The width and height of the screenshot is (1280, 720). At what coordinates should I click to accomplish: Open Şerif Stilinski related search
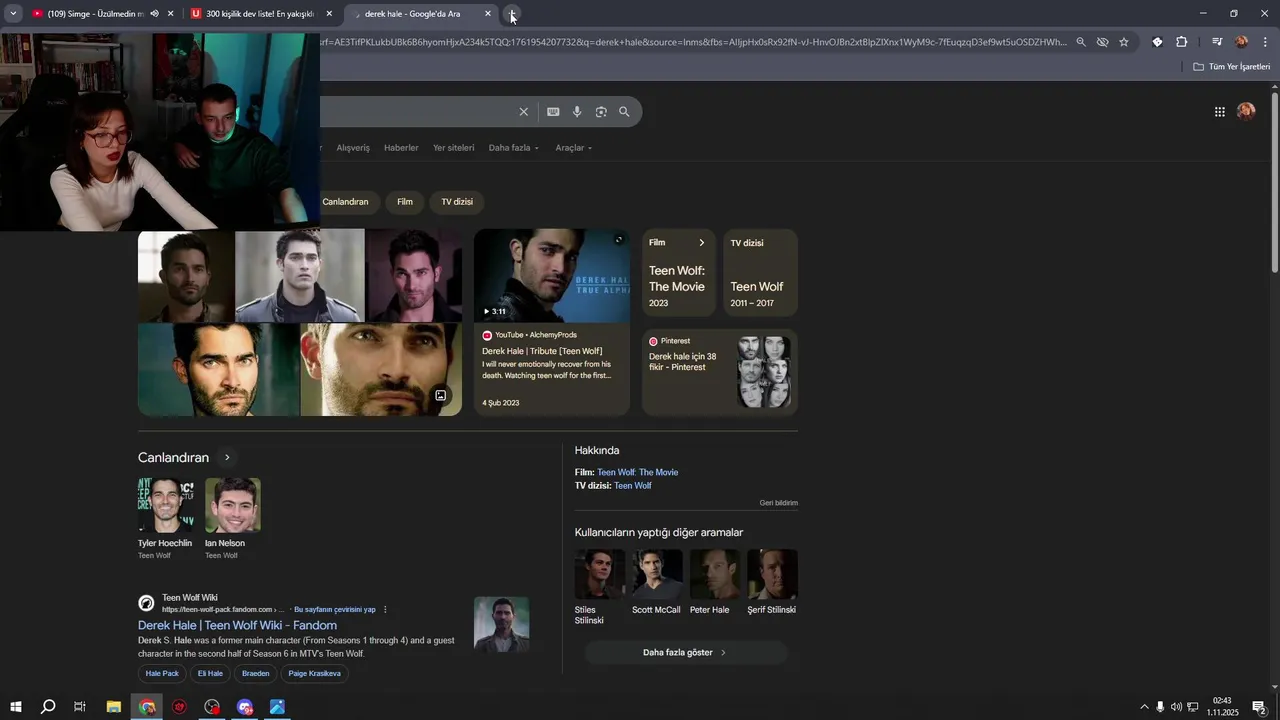(x=772, y=582)
